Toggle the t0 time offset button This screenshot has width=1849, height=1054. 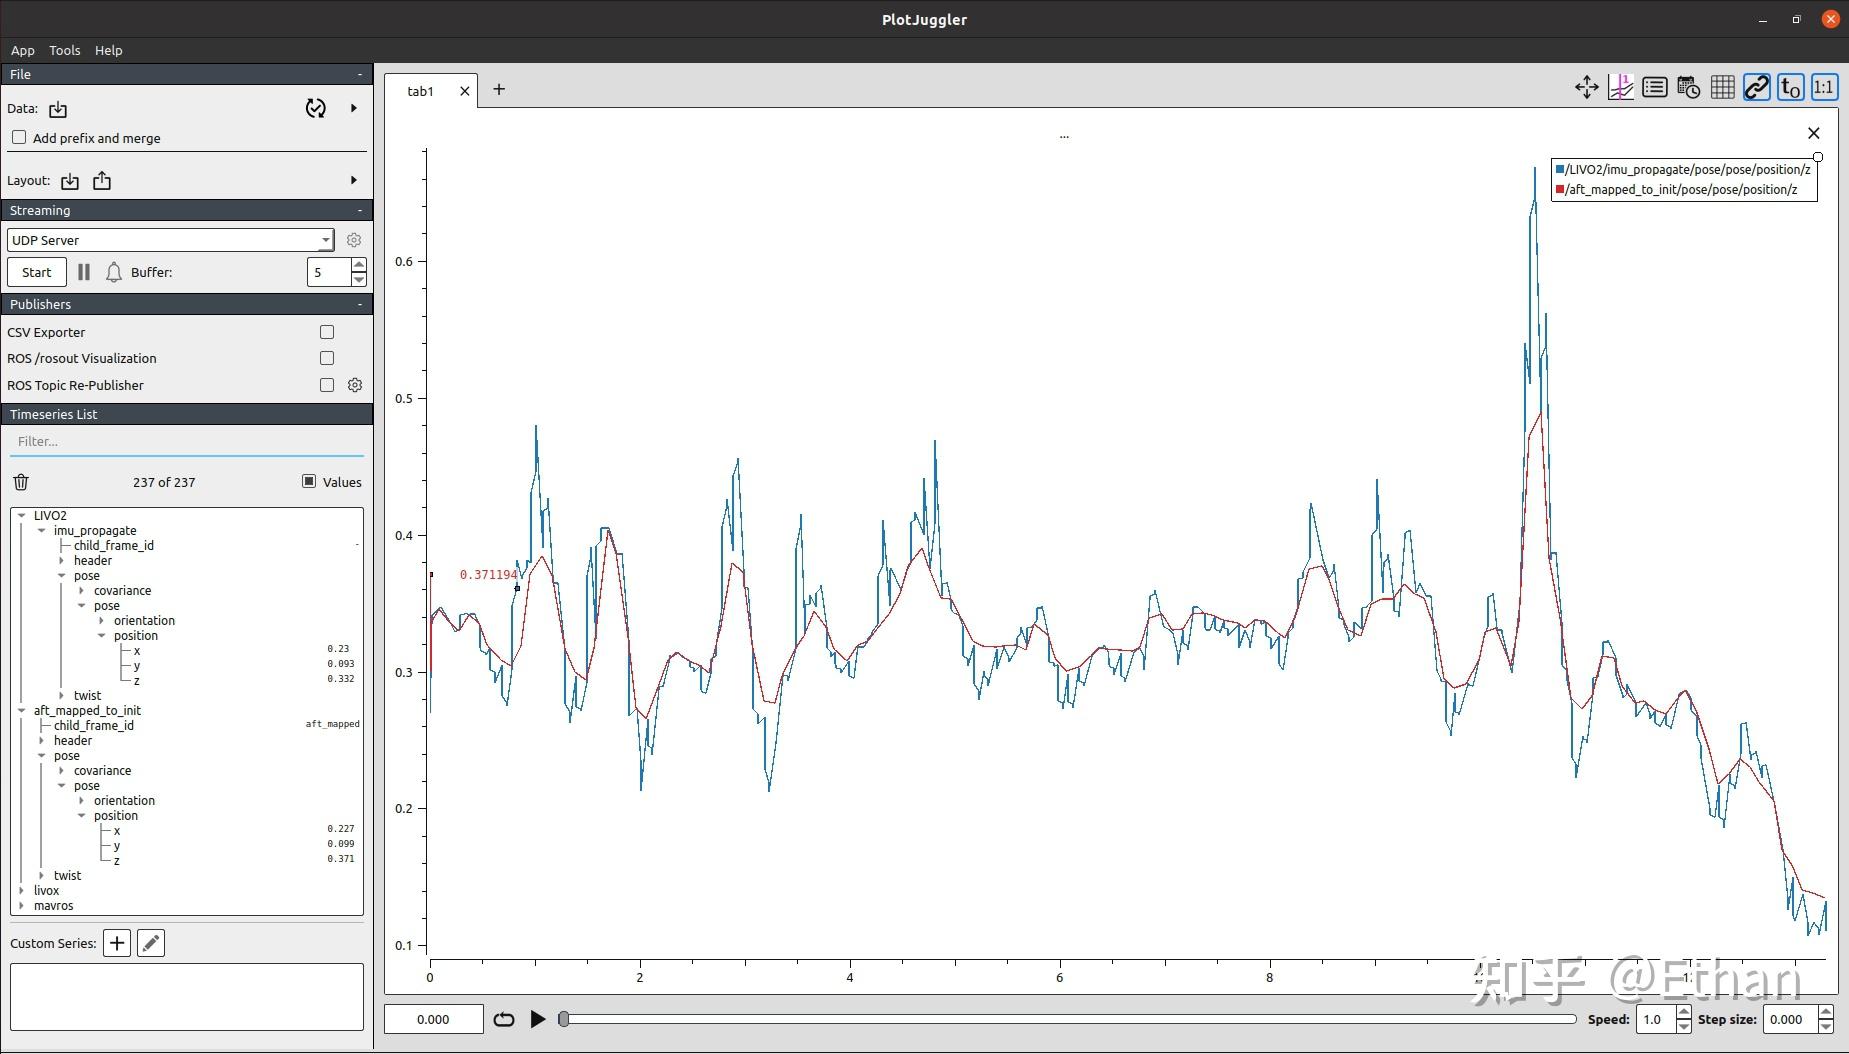(x=1790, y=88)
